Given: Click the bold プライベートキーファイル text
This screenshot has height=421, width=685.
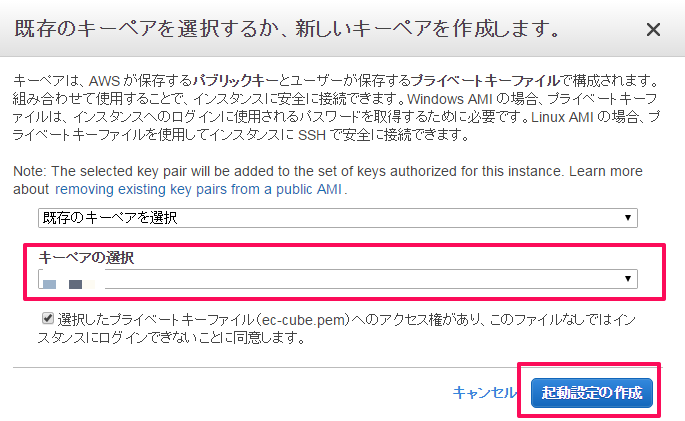Looking at the screenshot, I should [485, 81].
